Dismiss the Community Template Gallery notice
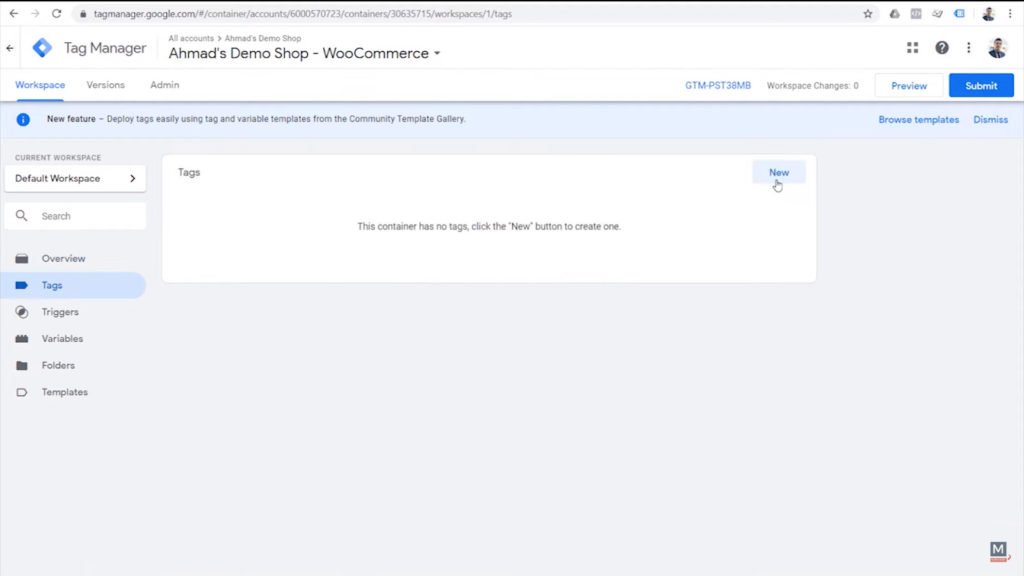The image size is (1024, 576). [990, 119]
